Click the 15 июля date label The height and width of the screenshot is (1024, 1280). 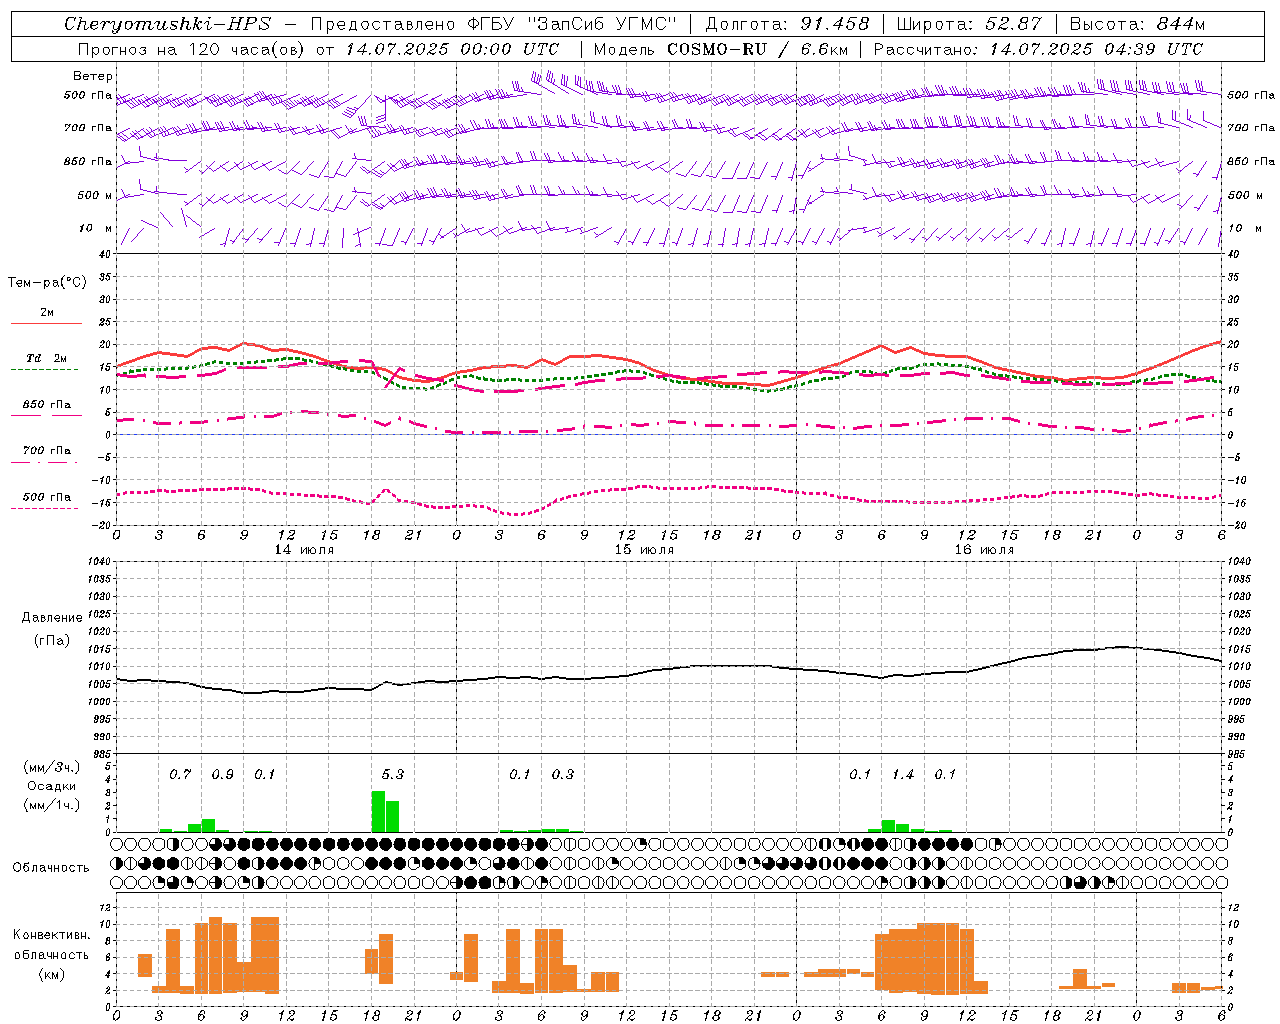(x=644, y=550)
